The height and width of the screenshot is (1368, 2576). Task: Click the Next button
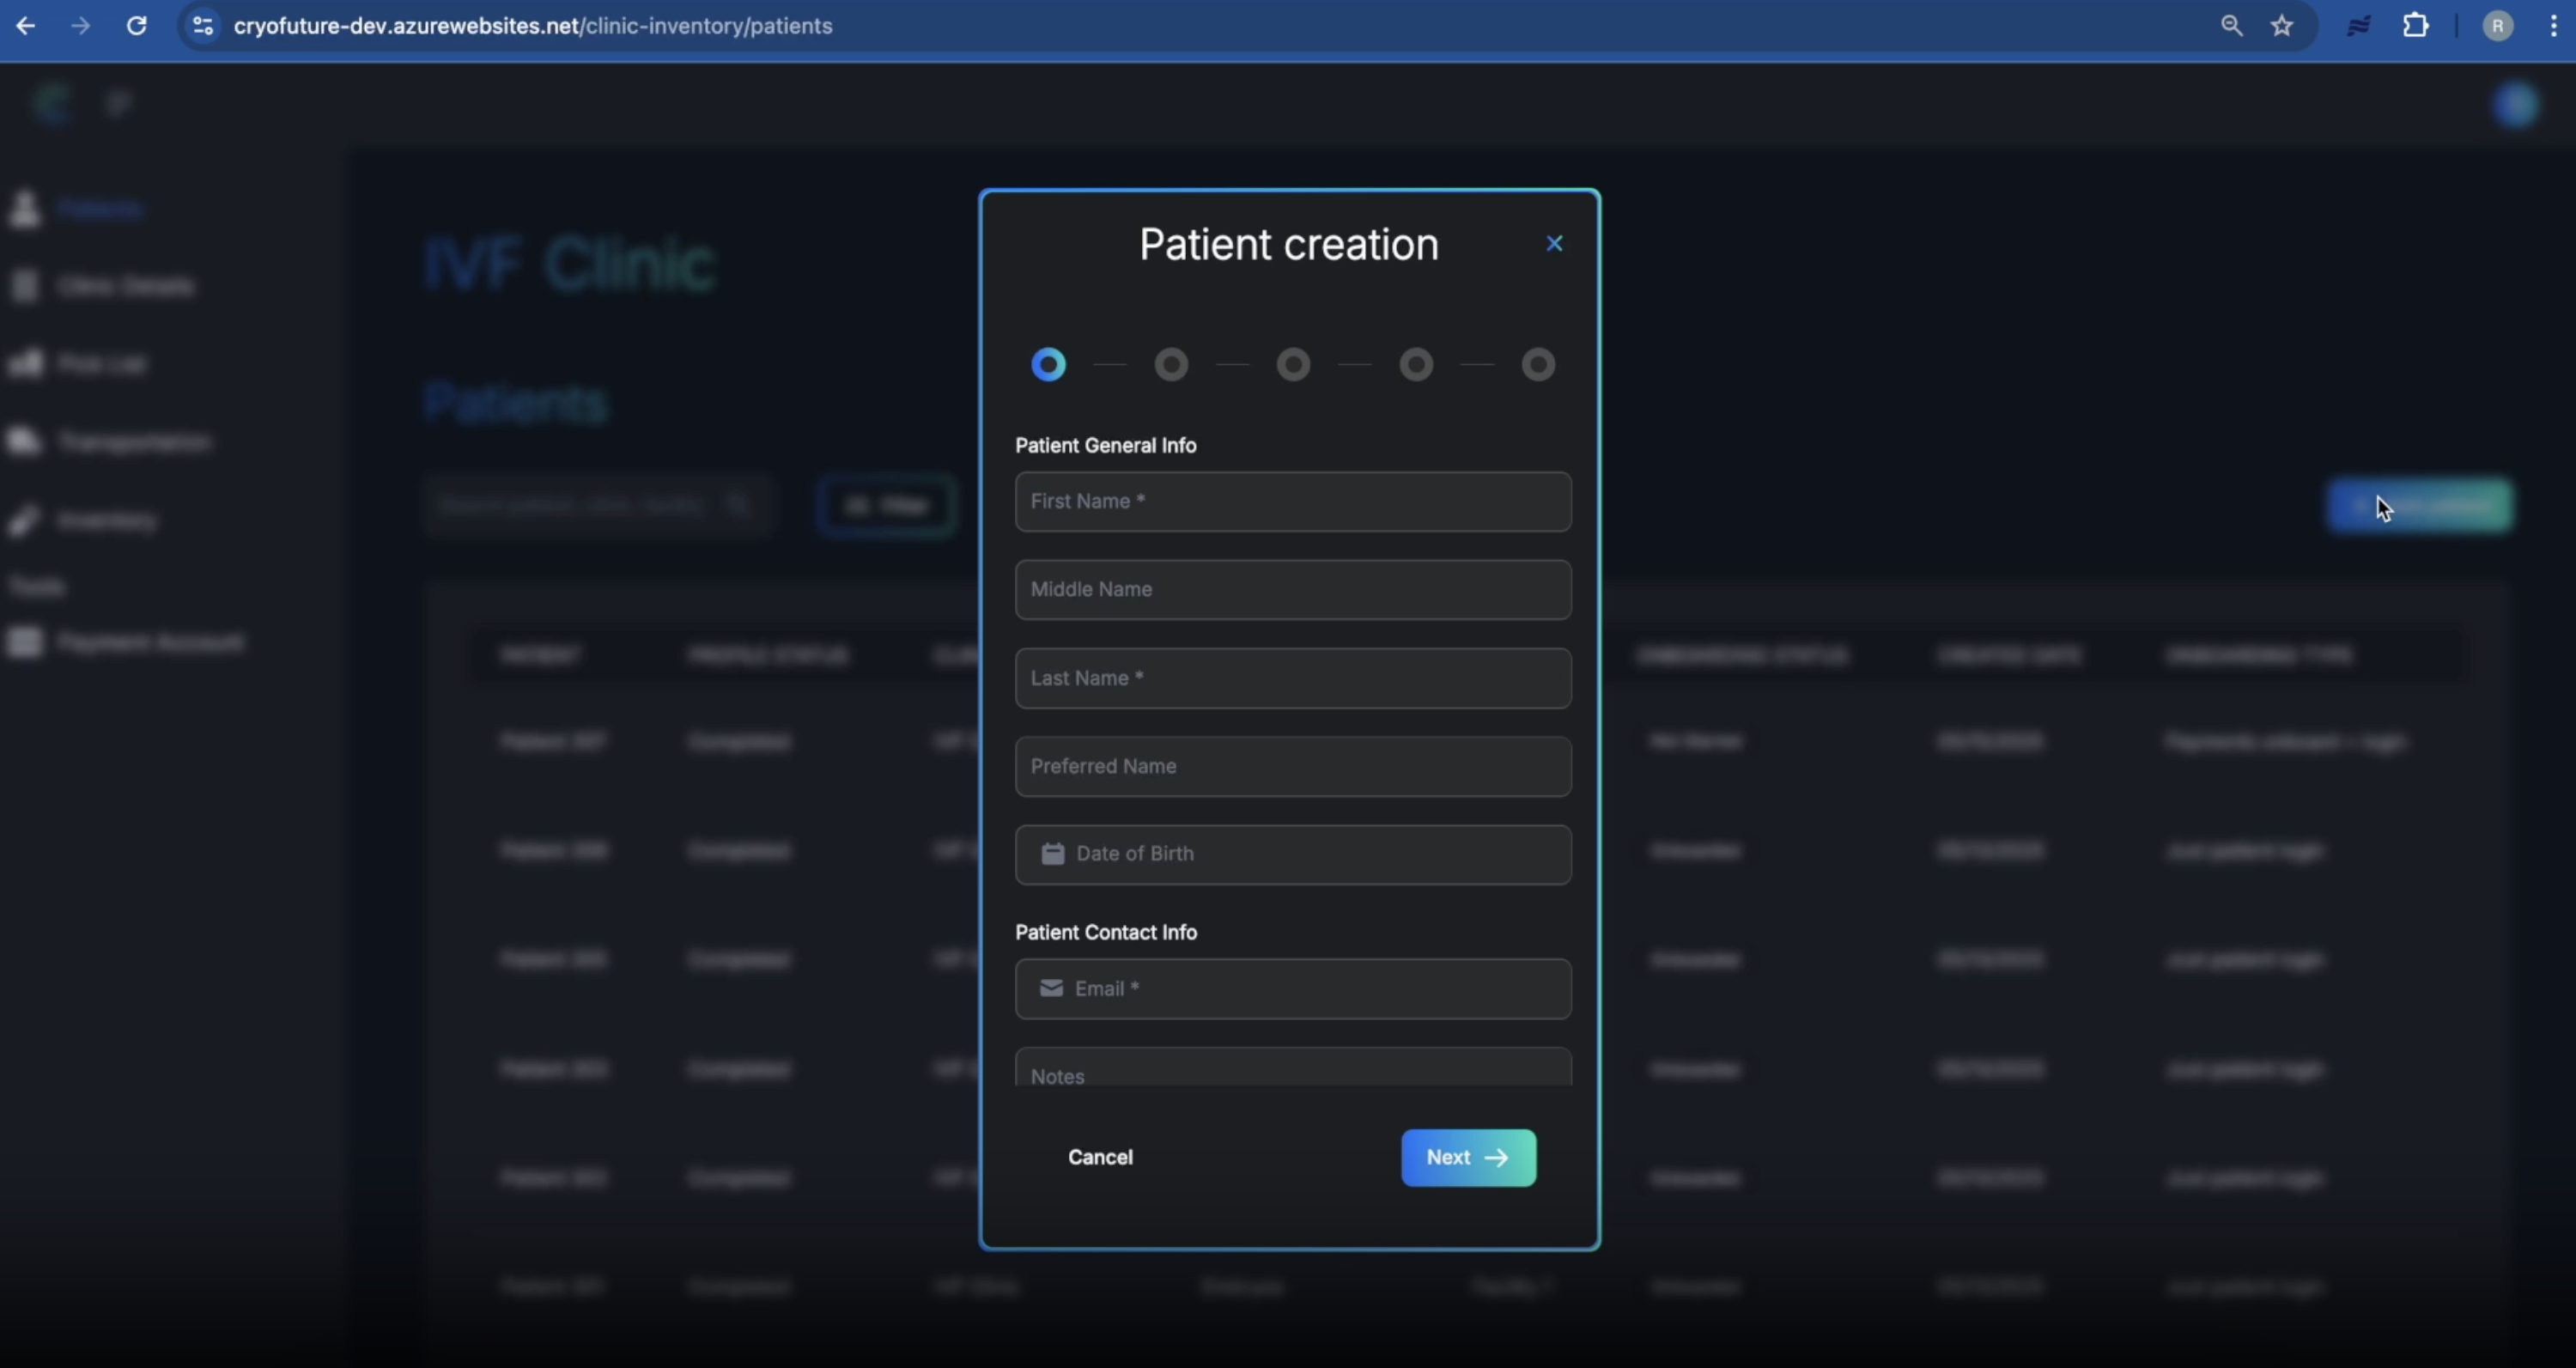tap(1468, 1158)
